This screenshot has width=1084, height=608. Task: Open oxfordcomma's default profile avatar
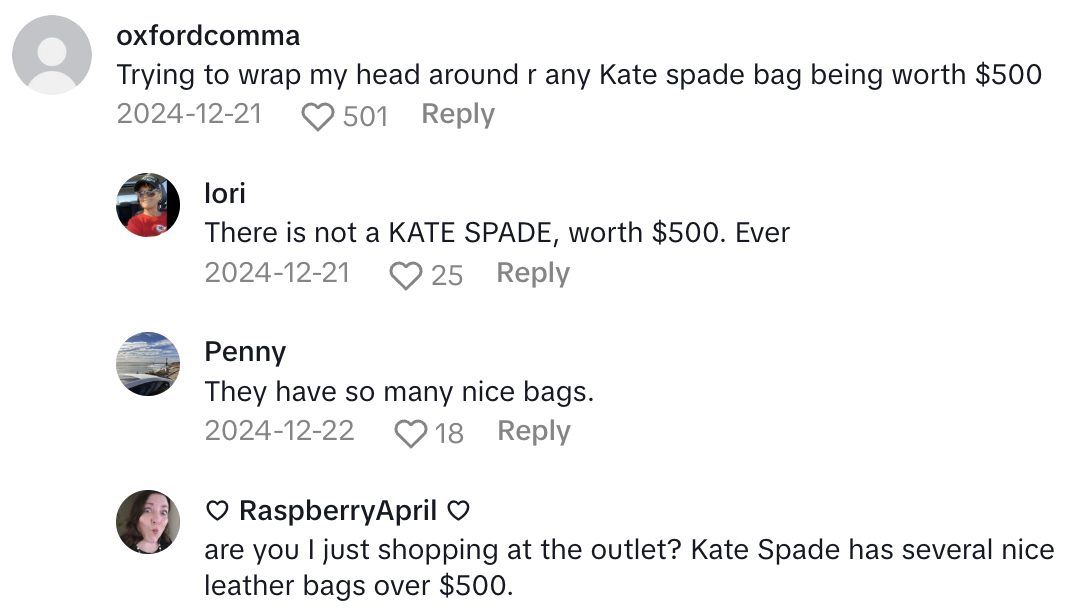click(x=52, y=55)
